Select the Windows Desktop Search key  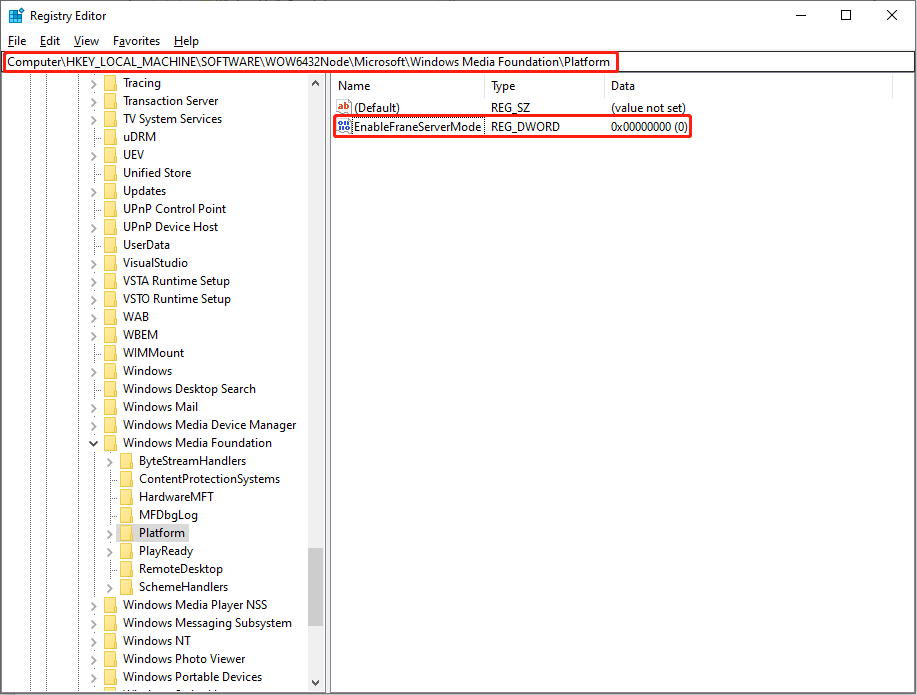(x=189, y=389)
